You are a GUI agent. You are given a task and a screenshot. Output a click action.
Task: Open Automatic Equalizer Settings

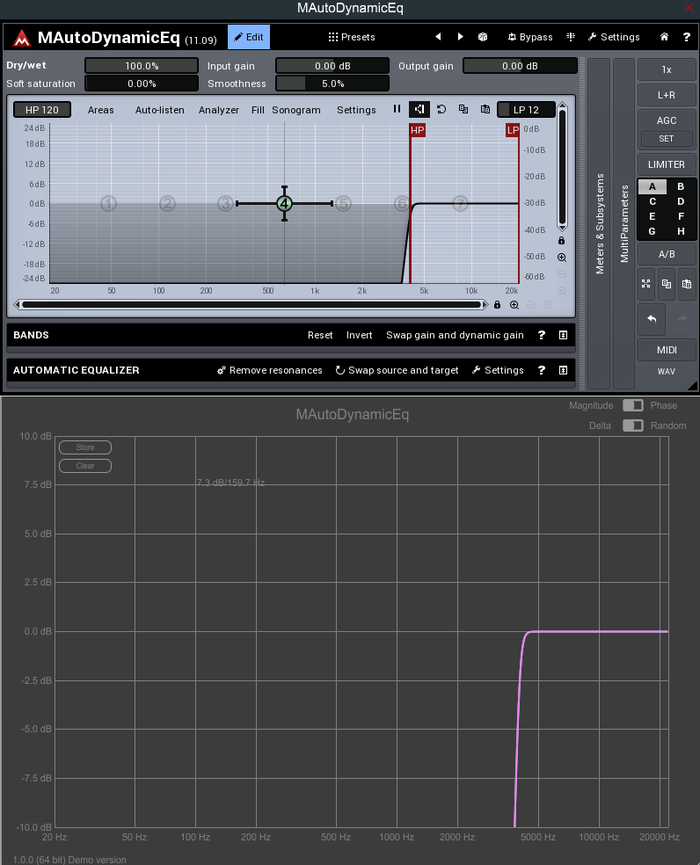point(498,370)
